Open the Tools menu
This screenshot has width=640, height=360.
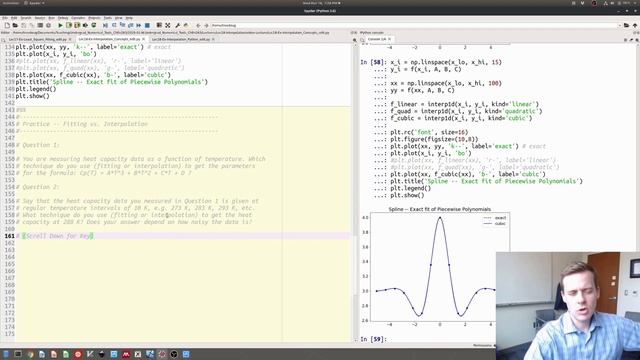(107, 18)
